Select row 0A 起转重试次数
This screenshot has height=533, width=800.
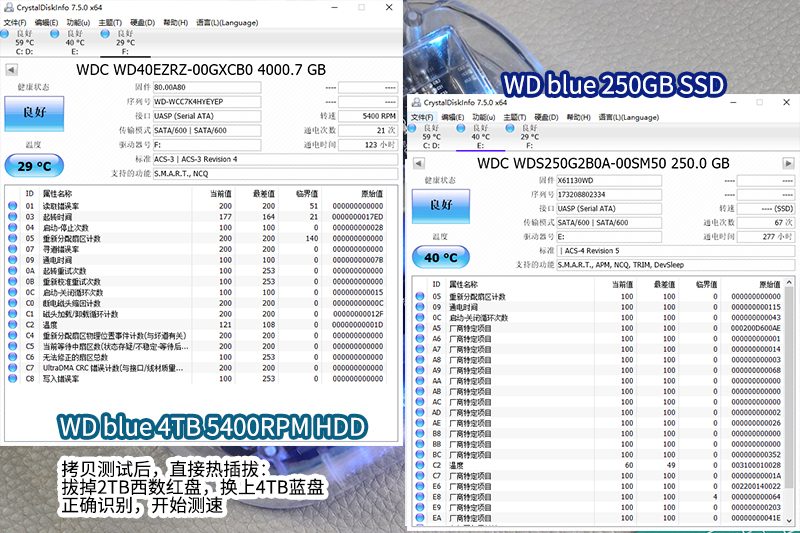coord(196,271)
